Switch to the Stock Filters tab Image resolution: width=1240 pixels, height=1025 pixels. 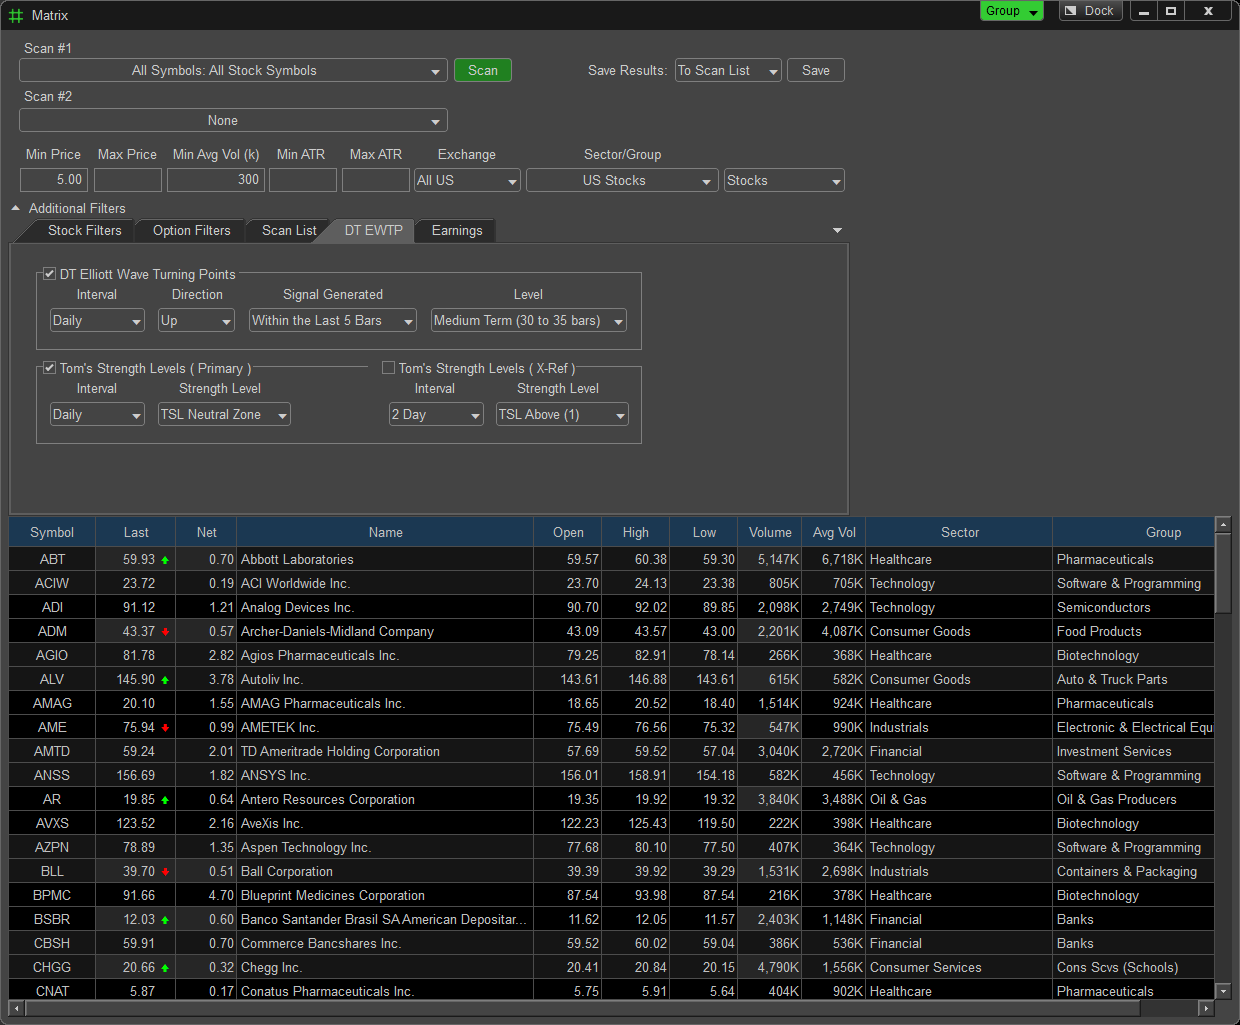pos(84,231)
